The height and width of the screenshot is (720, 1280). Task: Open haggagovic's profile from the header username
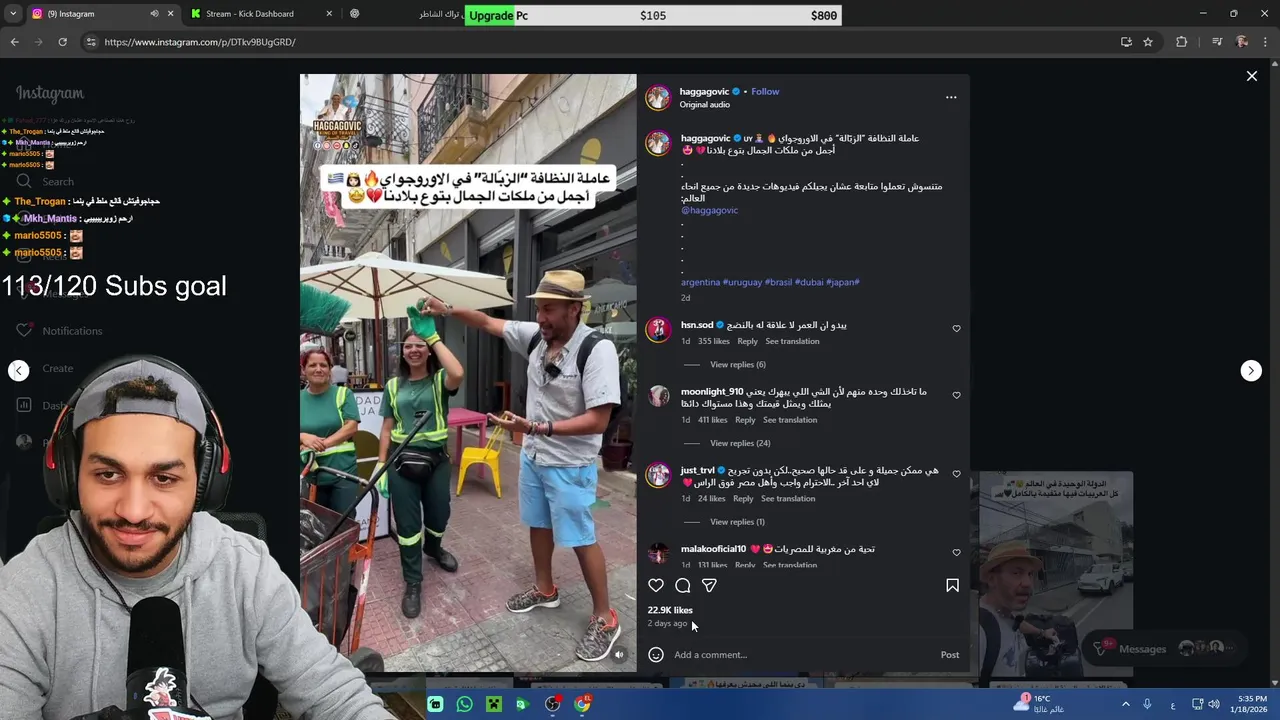(x=704, y=91)
